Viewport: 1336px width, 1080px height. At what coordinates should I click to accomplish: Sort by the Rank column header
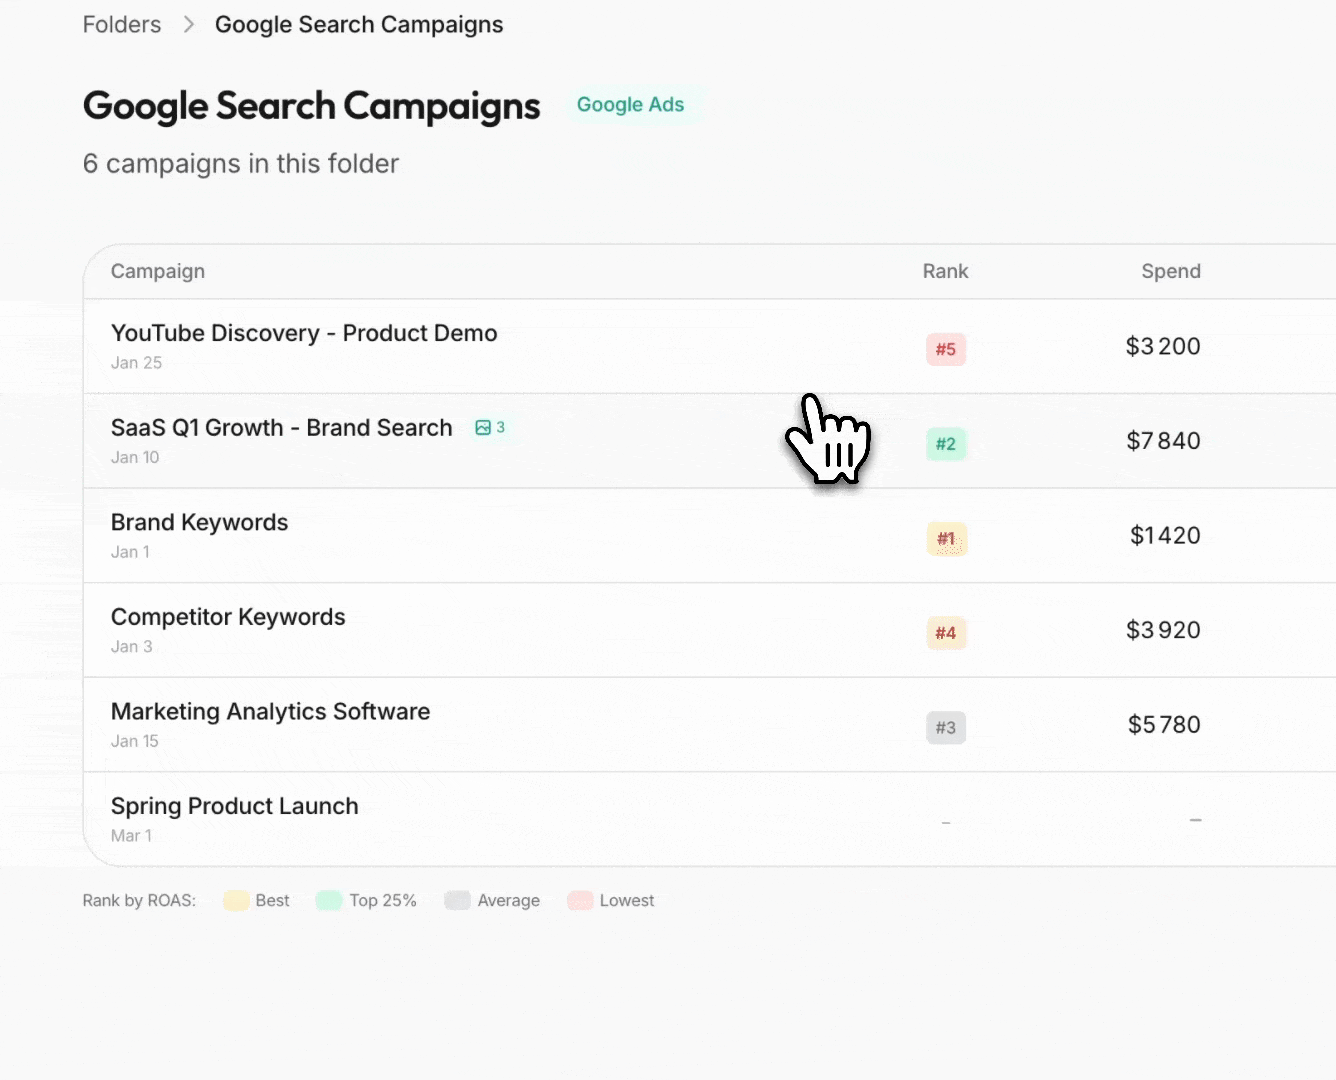pos(945,271)
